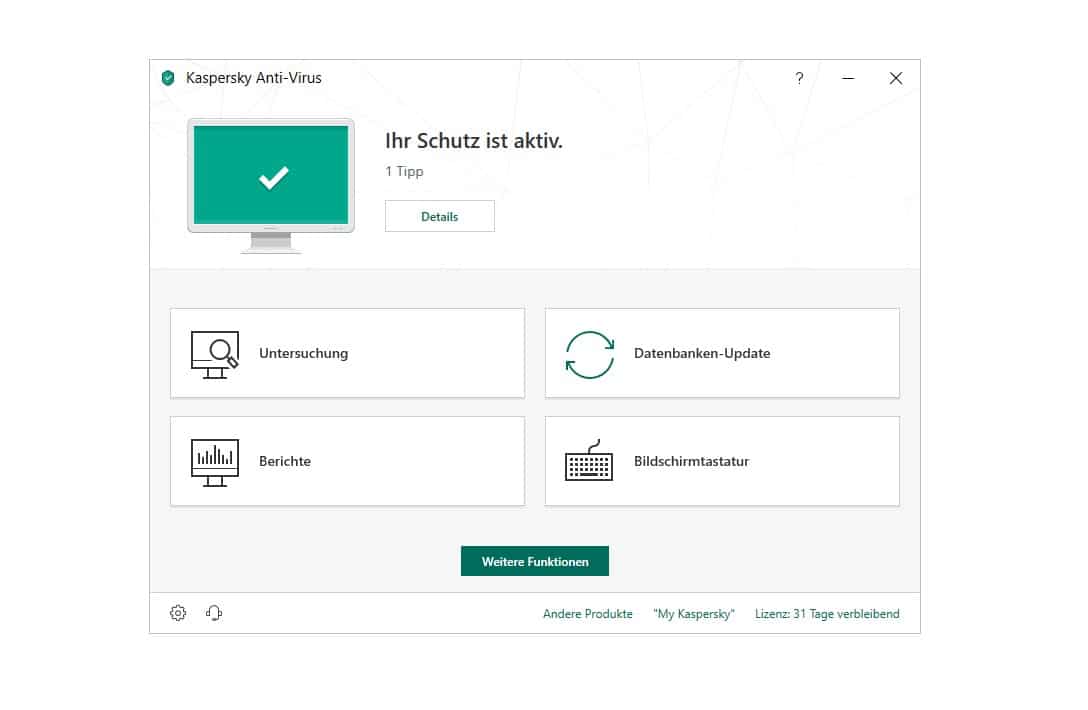Open Weitere Funktionen
The image size is (1088, 710).
coord(535,561)
